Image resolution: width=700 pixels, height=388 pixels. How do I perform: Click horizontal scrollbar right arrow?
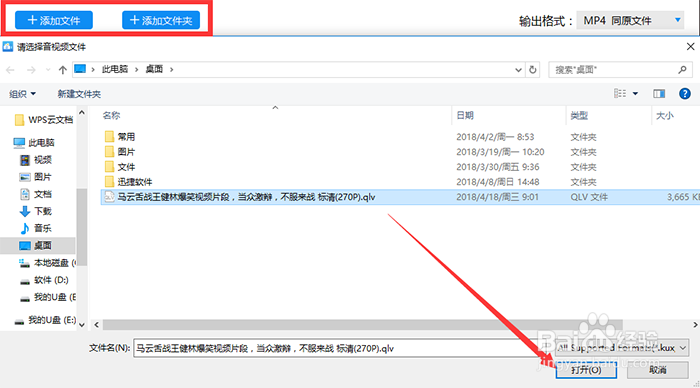click(695, 325)
